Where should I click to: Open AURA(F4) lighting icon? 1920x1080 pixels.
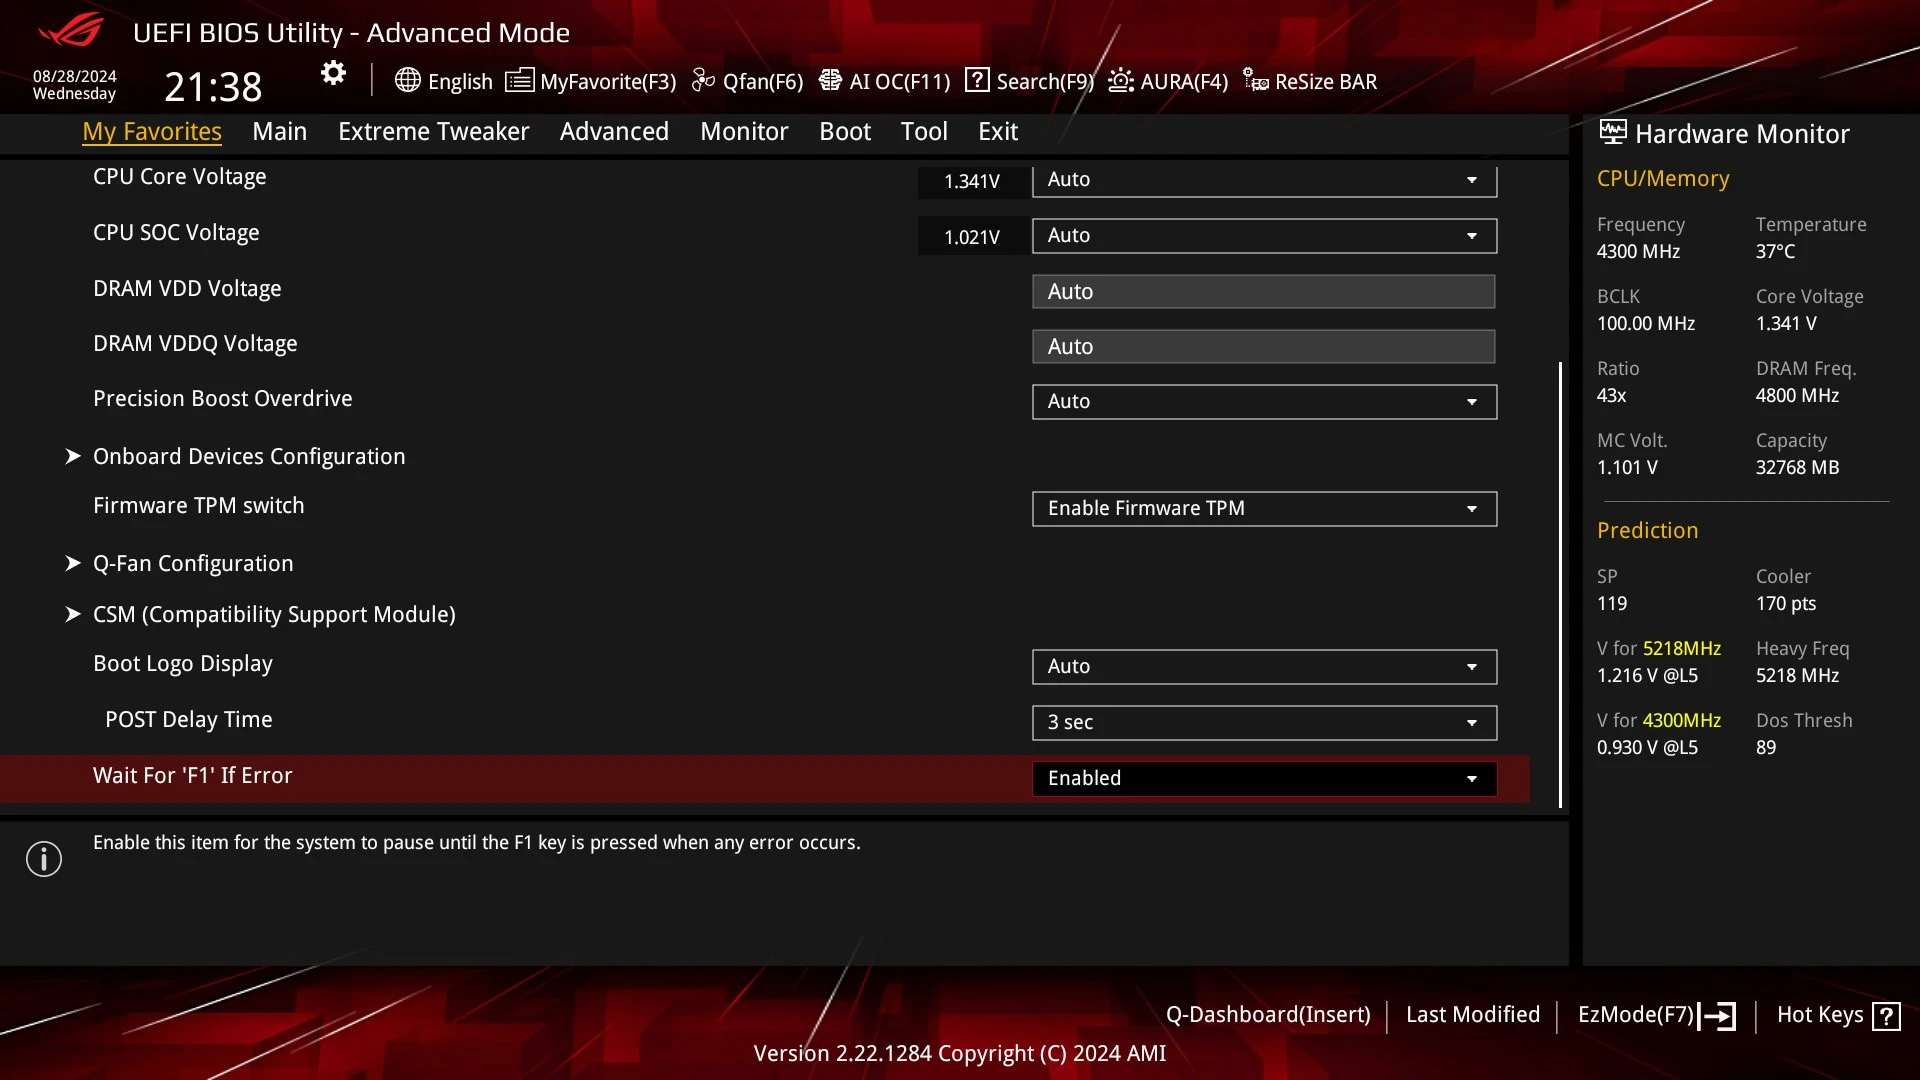click(1121, 80)
